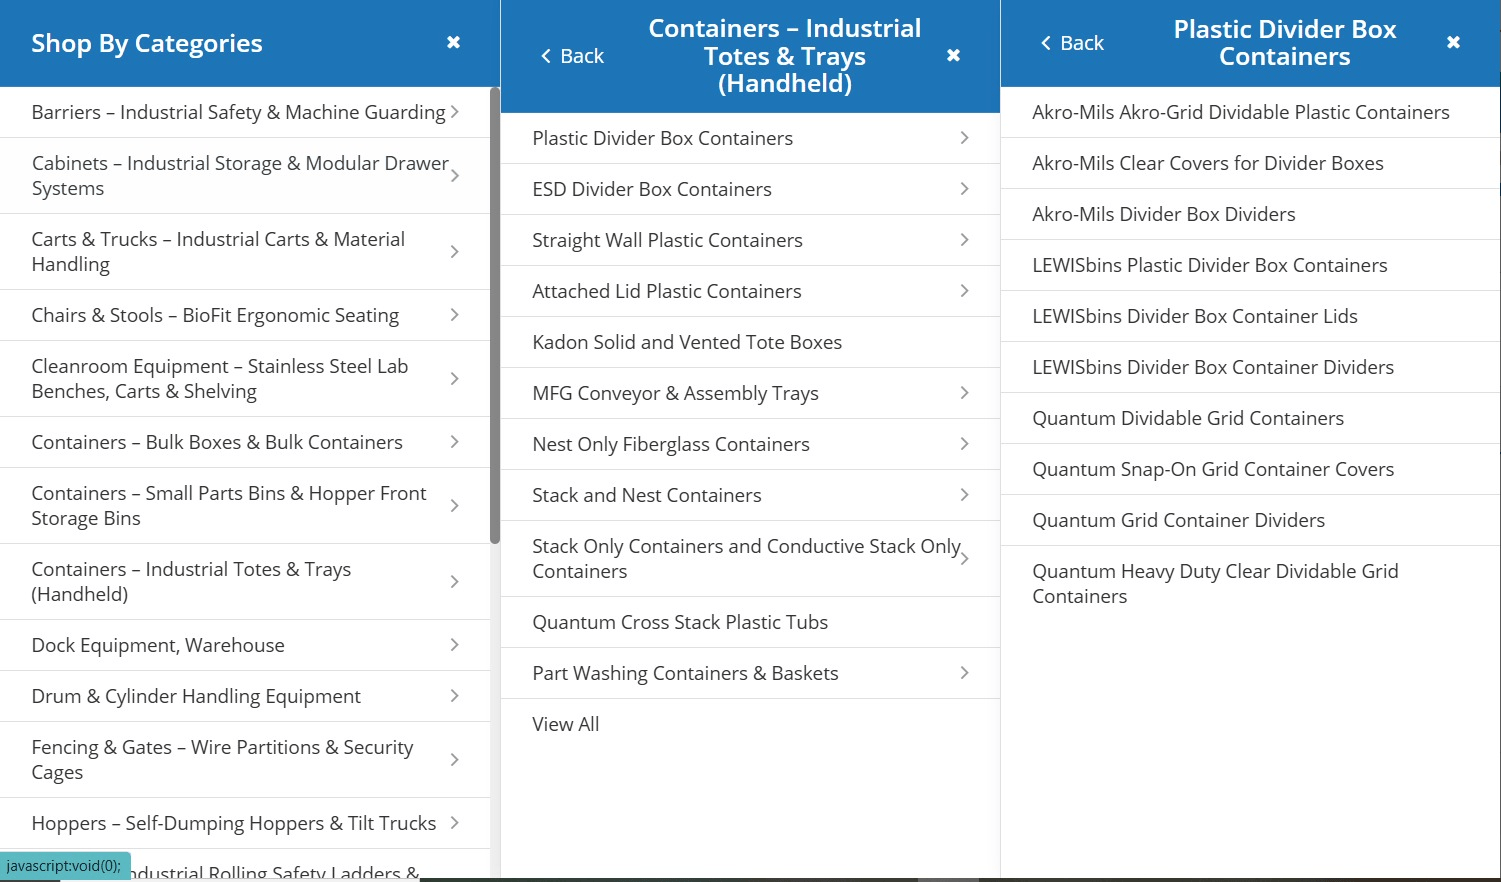Click chevron for MFG Conveyor & Assembly Trays
This screenshot has width=1501, height=882.
[964, 393]
